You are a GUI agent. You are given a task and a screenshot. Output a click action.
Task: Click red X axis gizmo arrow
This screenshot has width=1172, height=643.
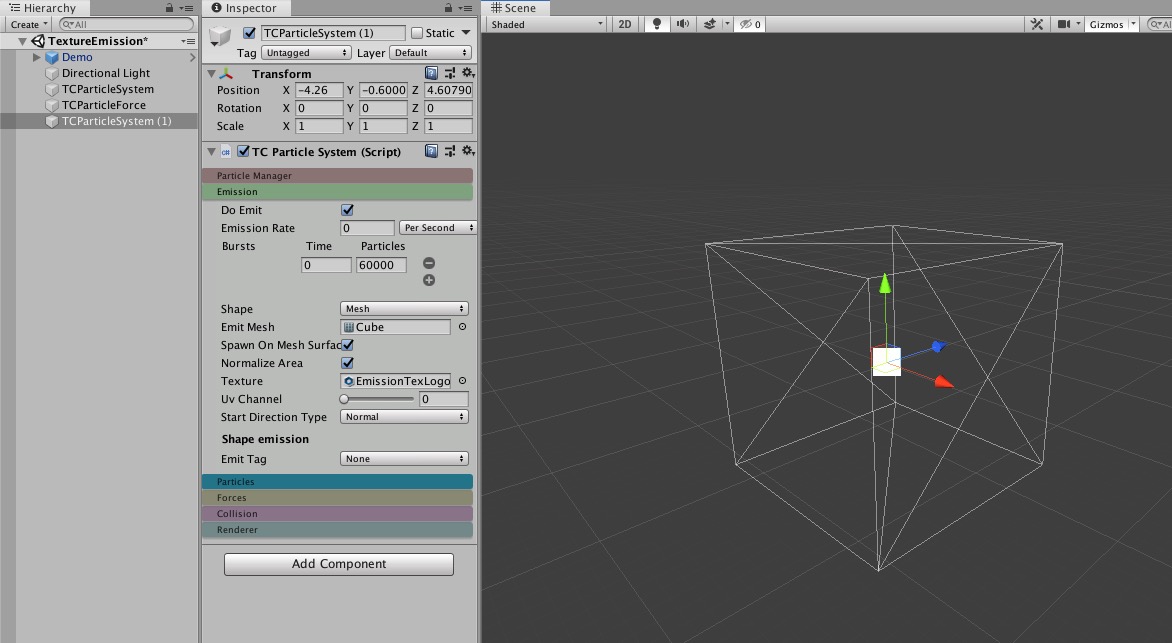pos(944,382)
